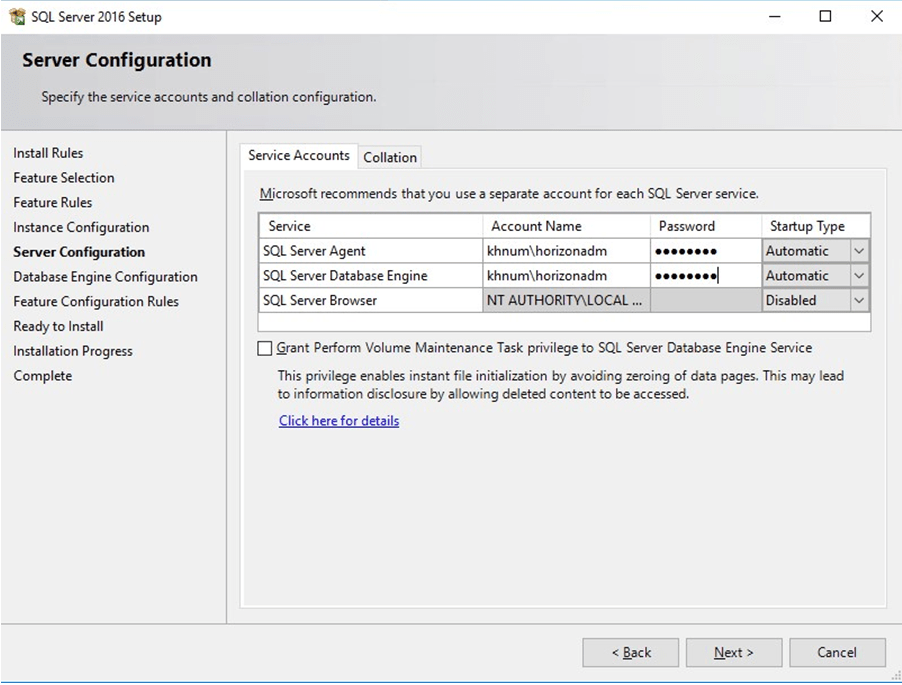
Task: Edit account name for SQL Server Database Engine
Action: click(565, 276)
